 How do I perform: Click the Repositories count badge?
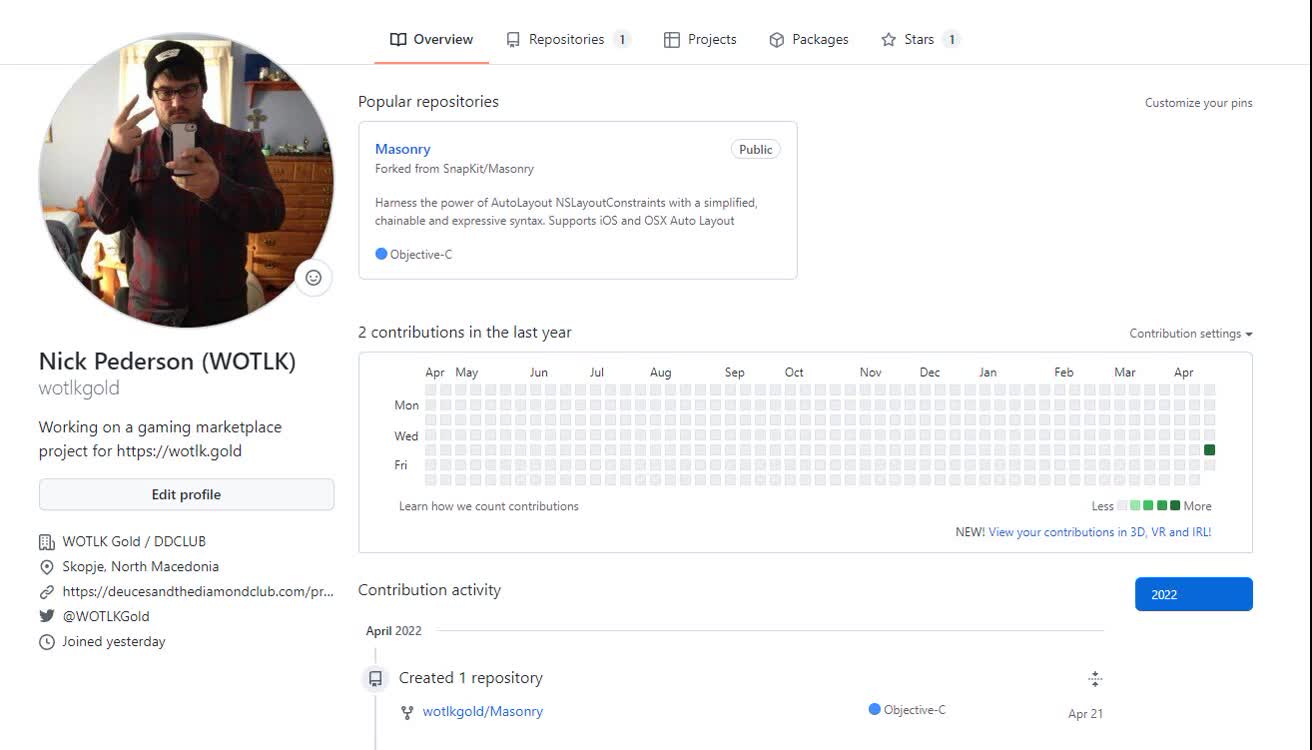point(622,40)
